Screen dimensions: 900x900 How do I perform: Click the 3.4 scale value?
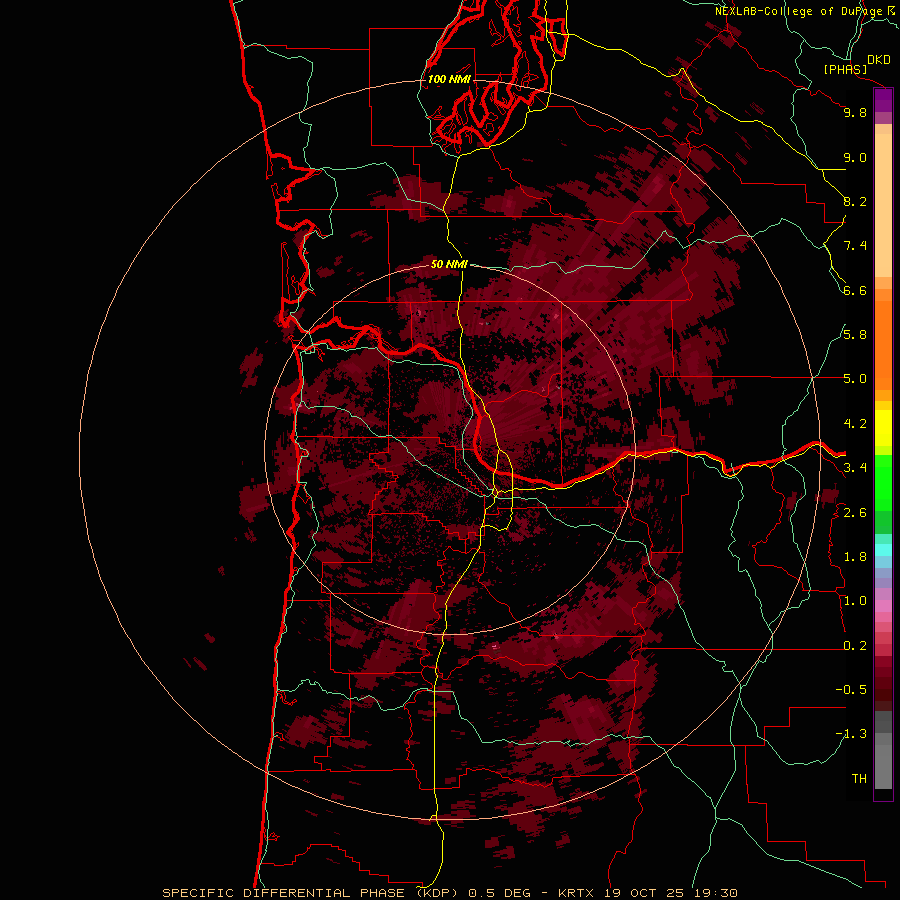(855, 468)
